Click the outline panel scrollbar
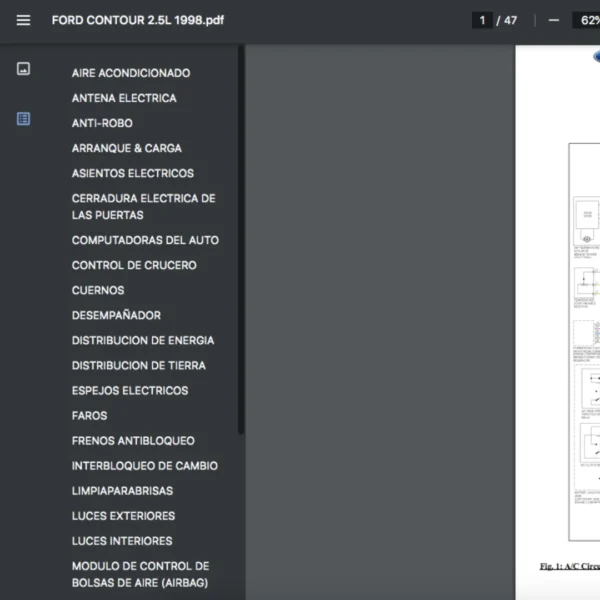Viewport: 600px width, 600px height. click(x=241, y=240)
